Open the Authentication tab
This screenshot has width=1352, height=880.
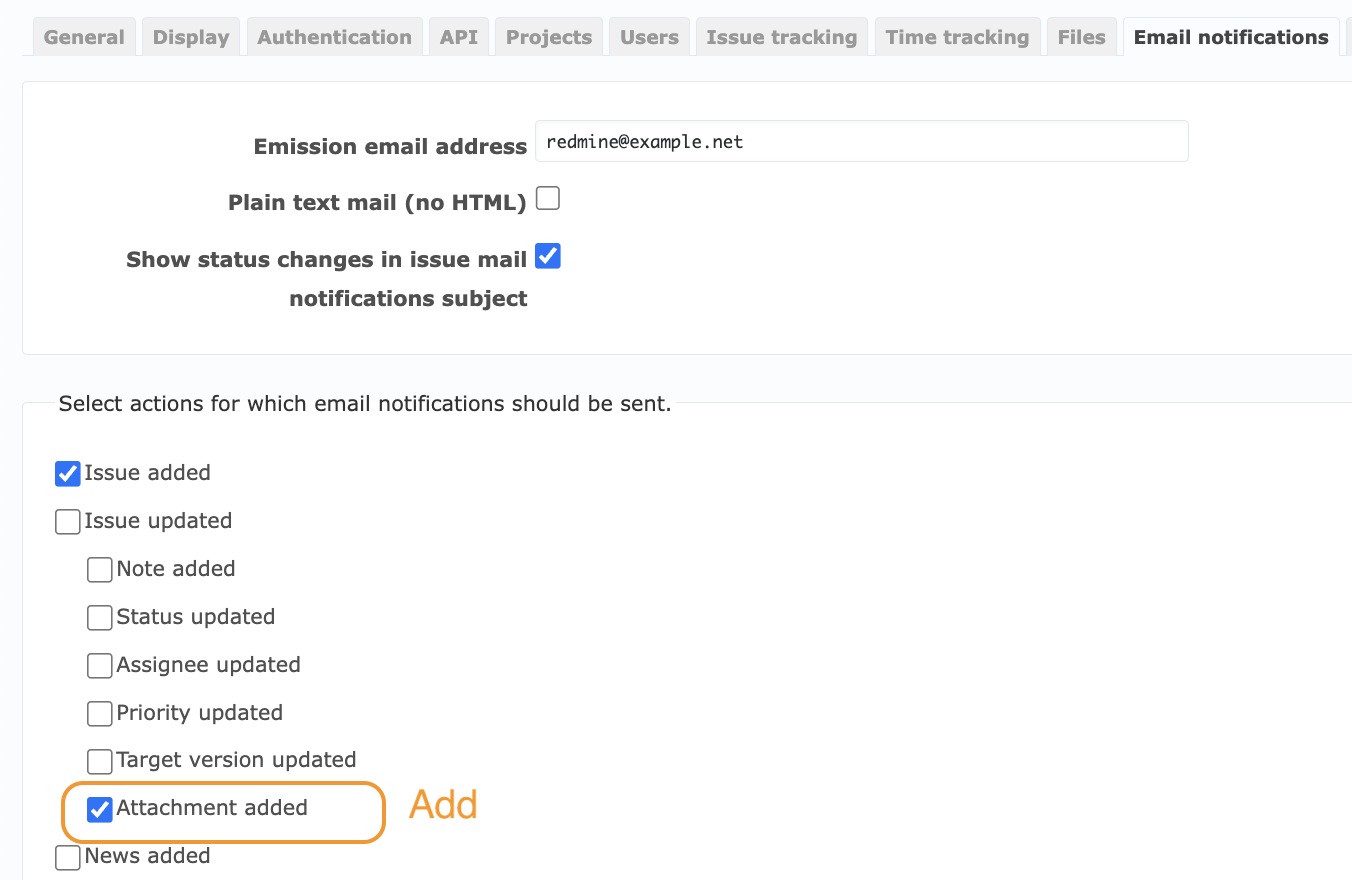pos(334,37)
